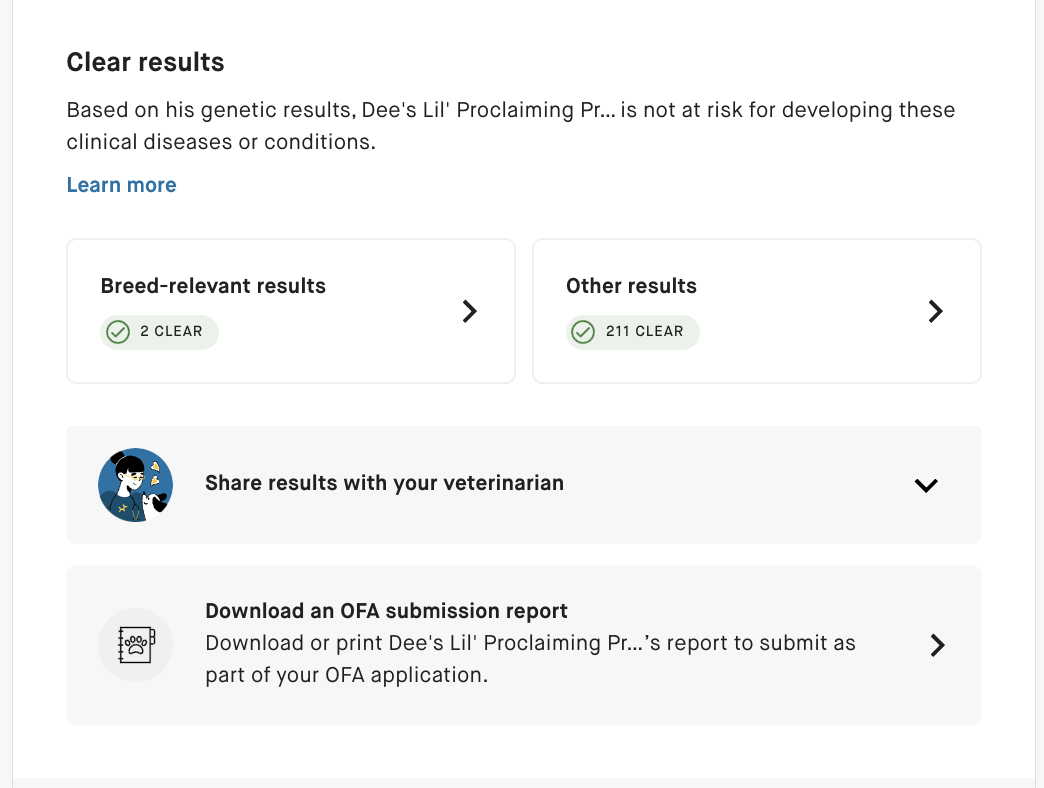The width and height of the screenshot is (1044, 788).
Task: Click the arrow on Other results
Action: point(936,312)
